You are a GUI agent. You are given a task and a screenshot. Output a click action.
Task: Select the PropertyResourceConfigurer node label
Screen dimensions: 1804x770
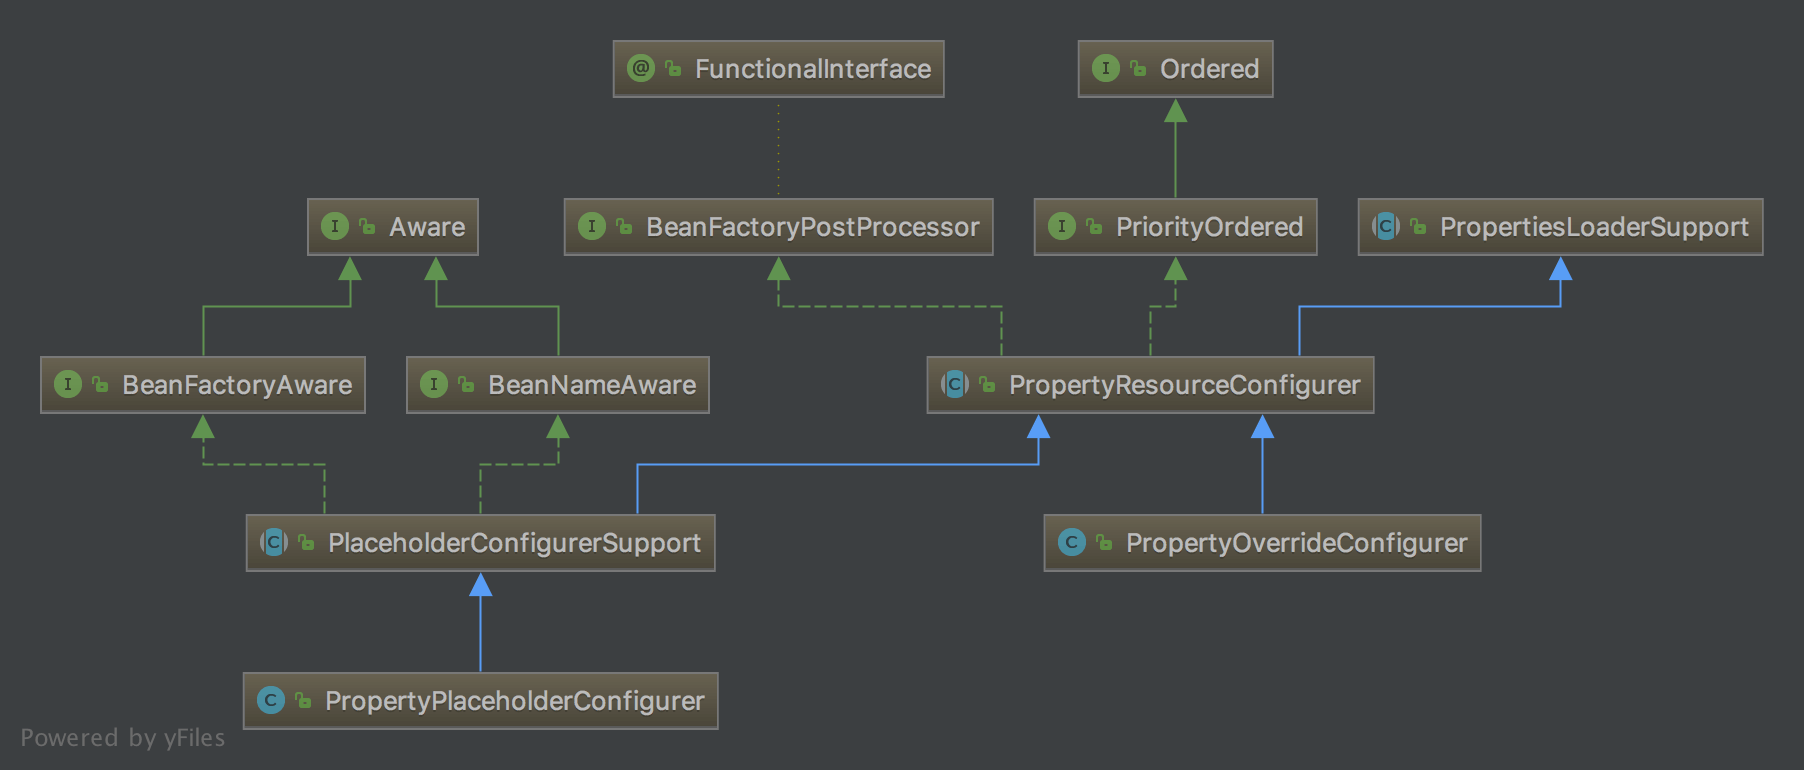(x=1184, y=385)
